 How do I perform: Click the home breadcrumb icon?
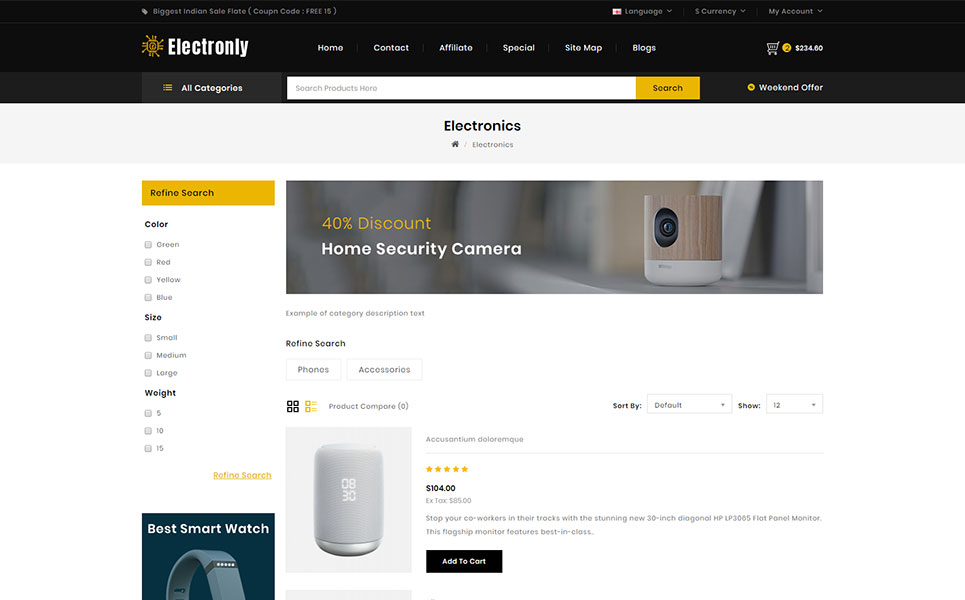point(455,144)
